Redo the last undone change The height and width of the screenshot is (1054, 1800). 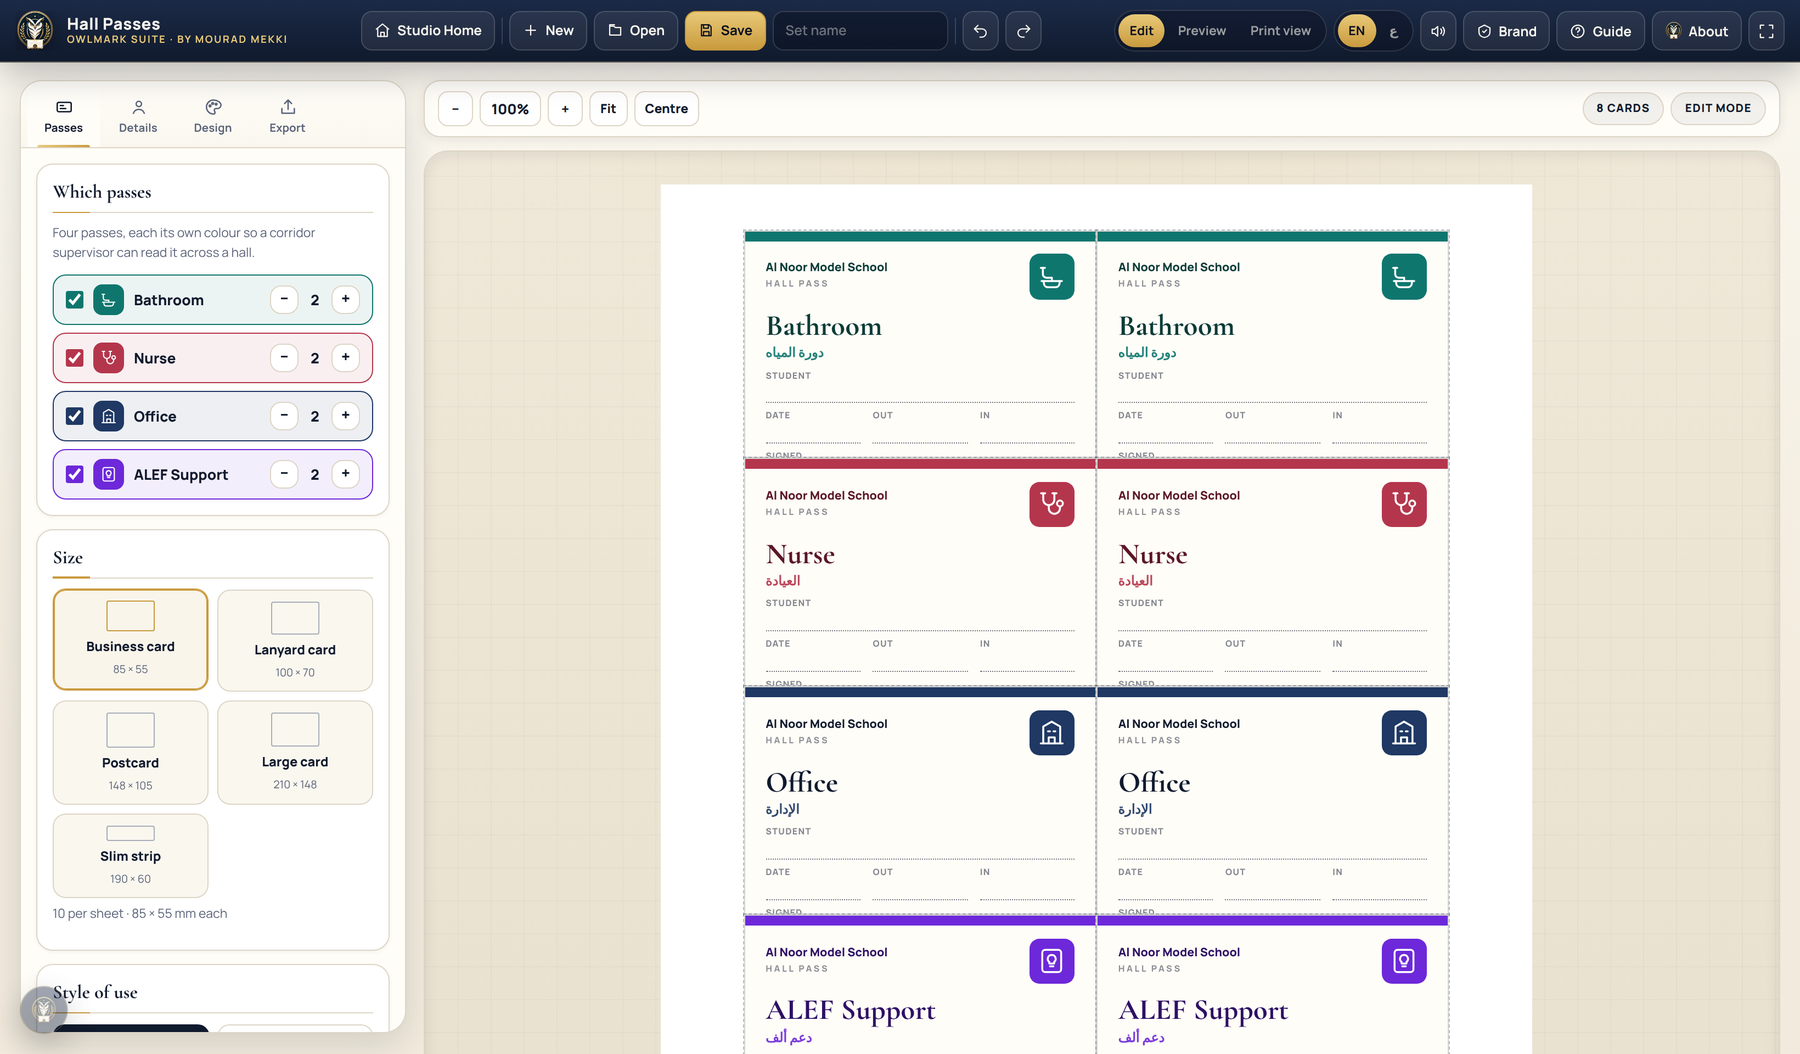pos(1023,31)
